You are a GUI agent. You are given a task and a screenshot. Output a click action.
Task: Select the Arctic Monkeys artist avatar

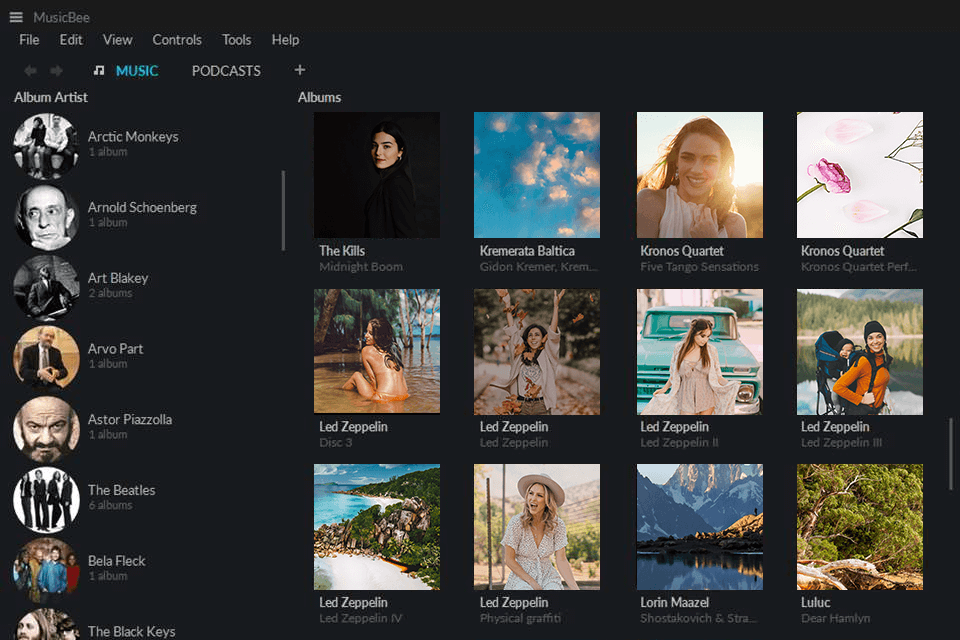point(46,146)
